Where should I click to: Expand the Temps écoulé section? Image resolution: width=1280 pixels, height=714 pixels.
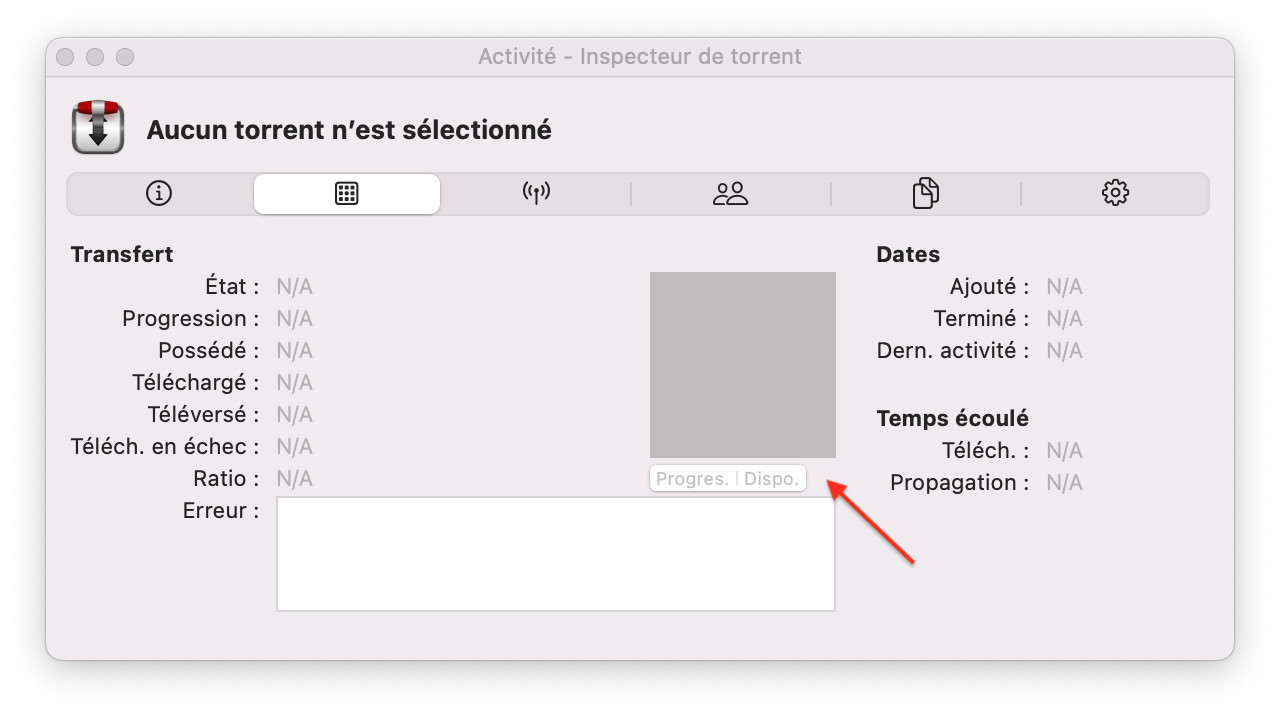(951, 418)
